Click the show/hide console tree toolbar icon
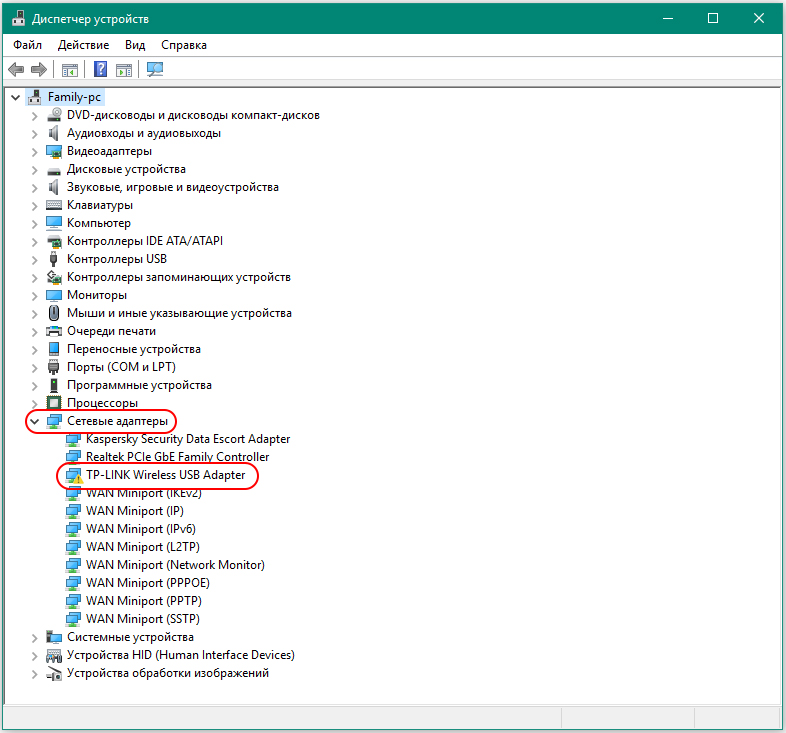 coord(70,70)
